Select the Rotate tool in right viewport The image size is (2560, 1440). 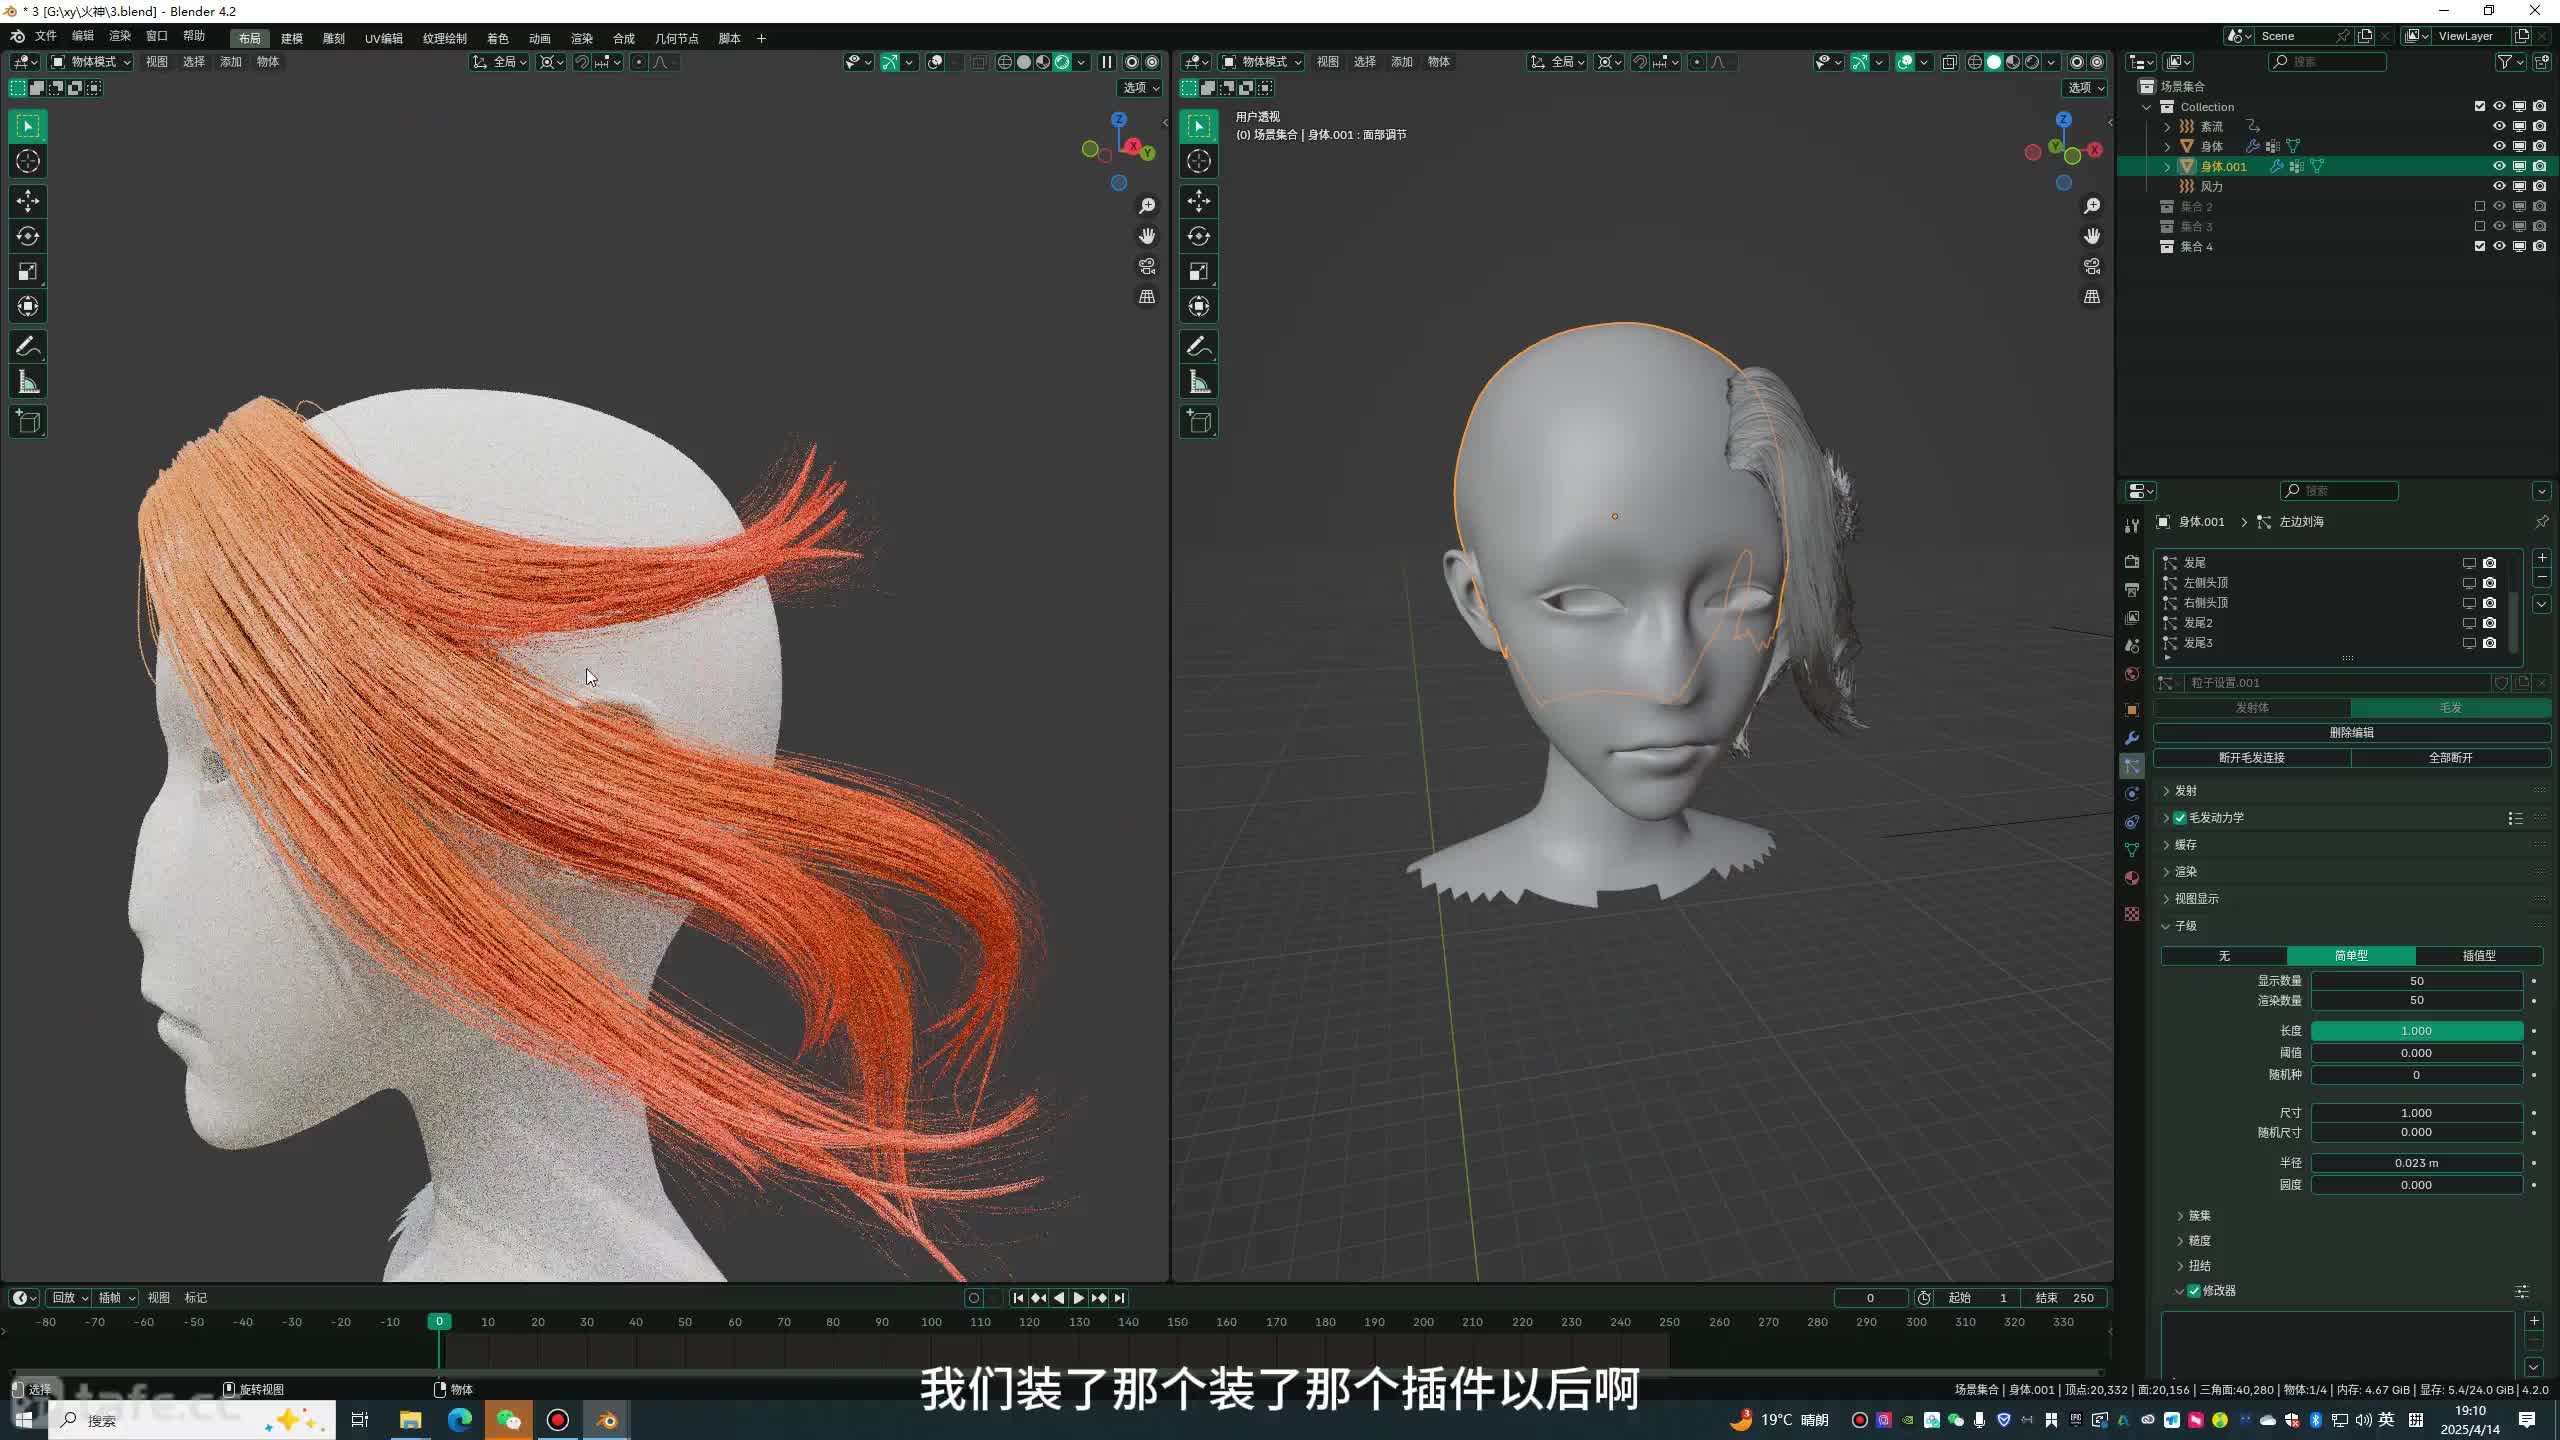pyautogui.click(x=1199, y=236)
